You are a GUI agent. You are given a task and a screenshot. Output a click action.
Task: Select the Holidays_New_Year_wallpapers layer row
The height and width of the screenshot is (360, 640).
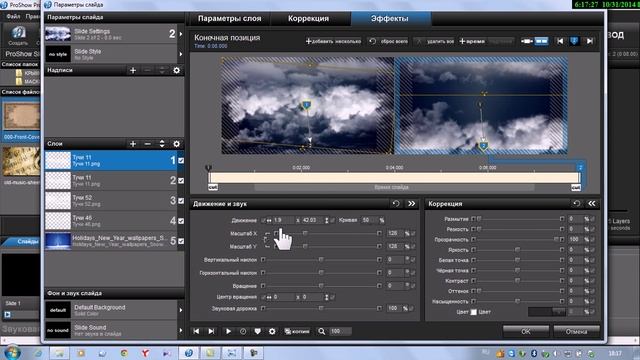pyautogui.click(x=111, y=241)
